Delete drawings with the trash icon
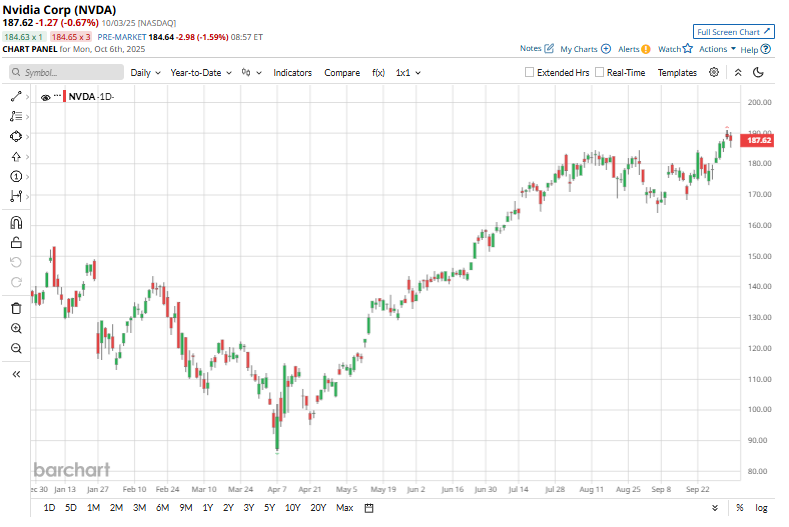The width and height of the screenshot is (789, 527). (x=16, y=309)
